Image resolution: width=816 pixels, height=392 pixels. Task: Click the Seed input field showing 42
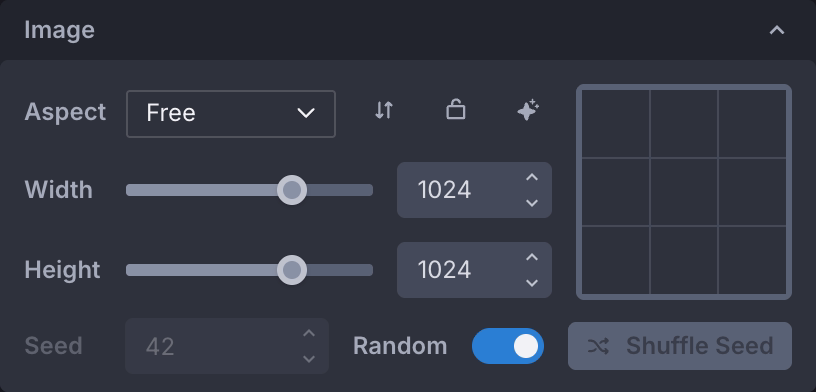click(x=227, y=346)
